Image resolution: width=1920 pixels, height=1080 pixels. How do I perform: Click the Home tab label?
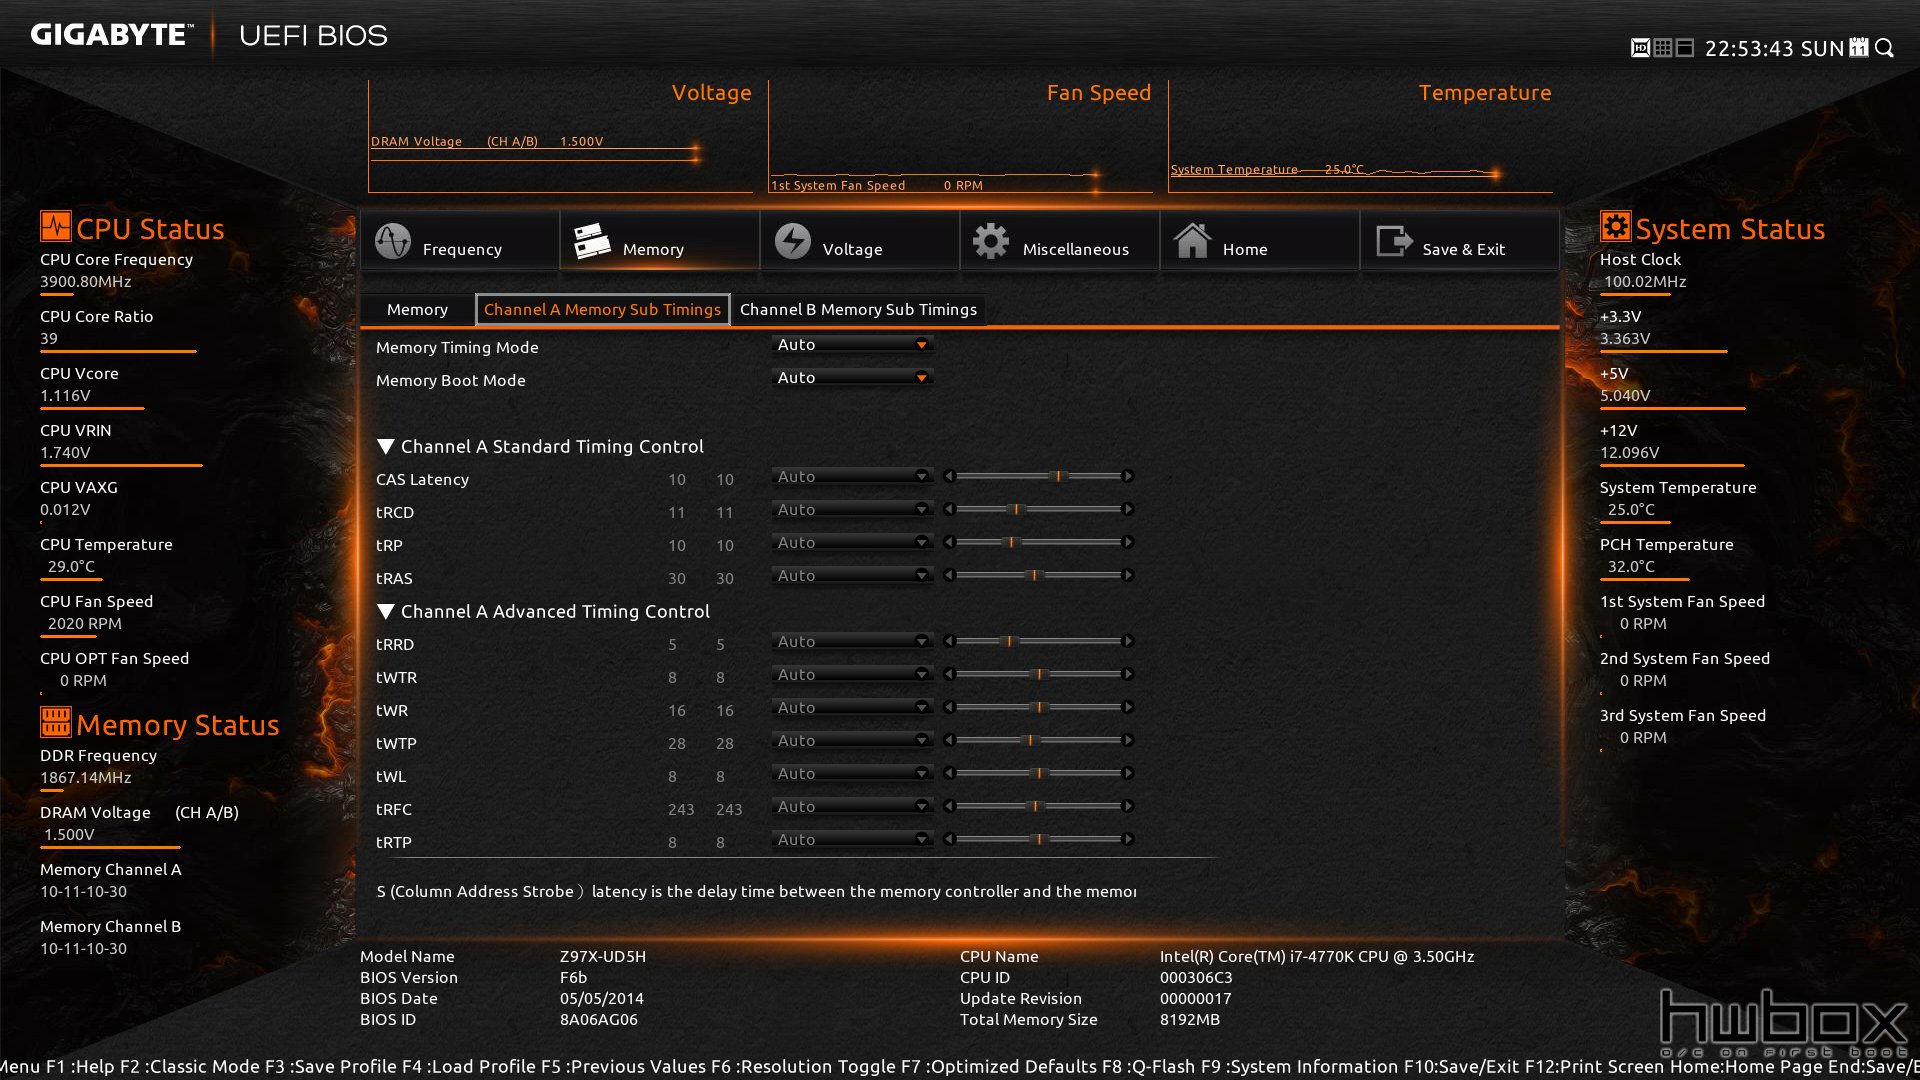tap(1244, 249)
